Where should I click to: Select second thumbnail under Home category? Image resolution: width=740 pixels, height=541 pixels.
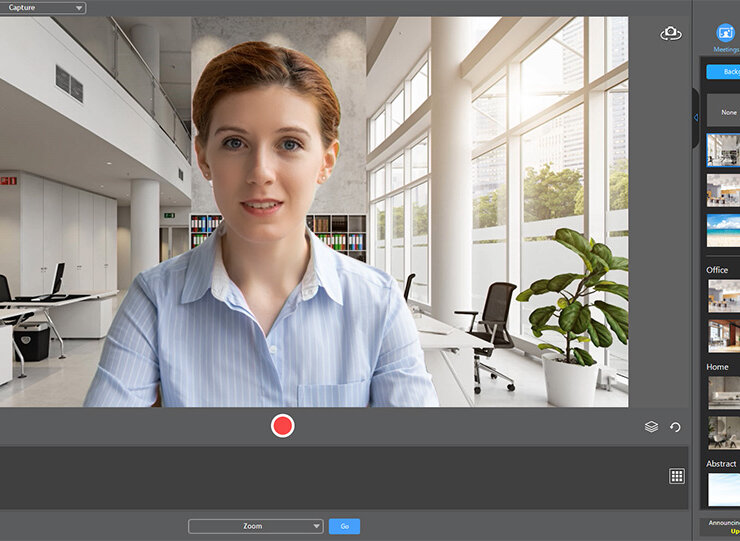coord(723,432)
